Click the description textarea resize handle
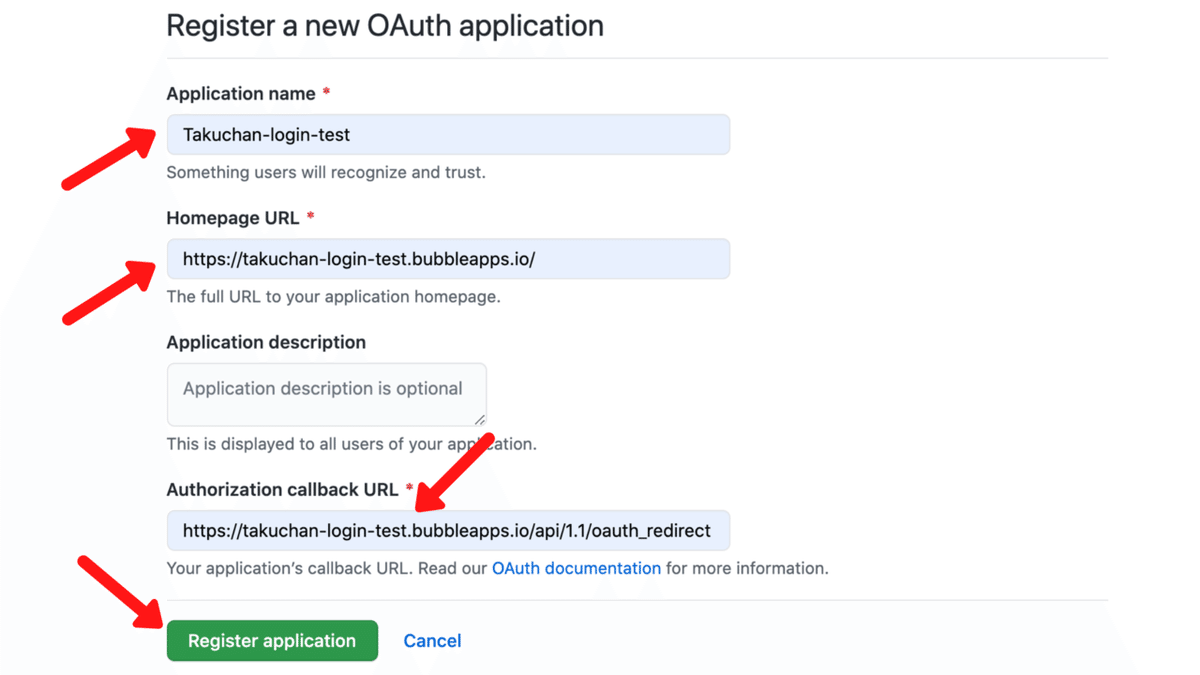 pyautogui.click(x=480, y=420)
